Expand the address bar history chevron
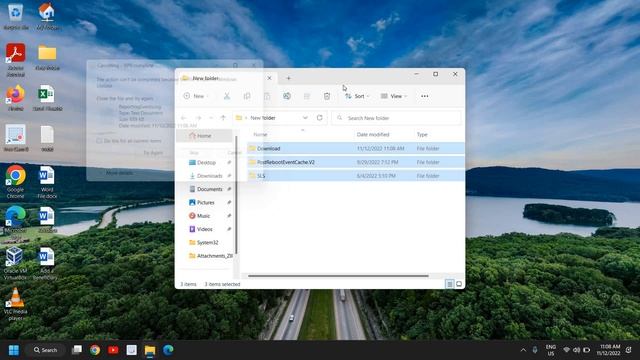640x360 pixels. point(305,118)
